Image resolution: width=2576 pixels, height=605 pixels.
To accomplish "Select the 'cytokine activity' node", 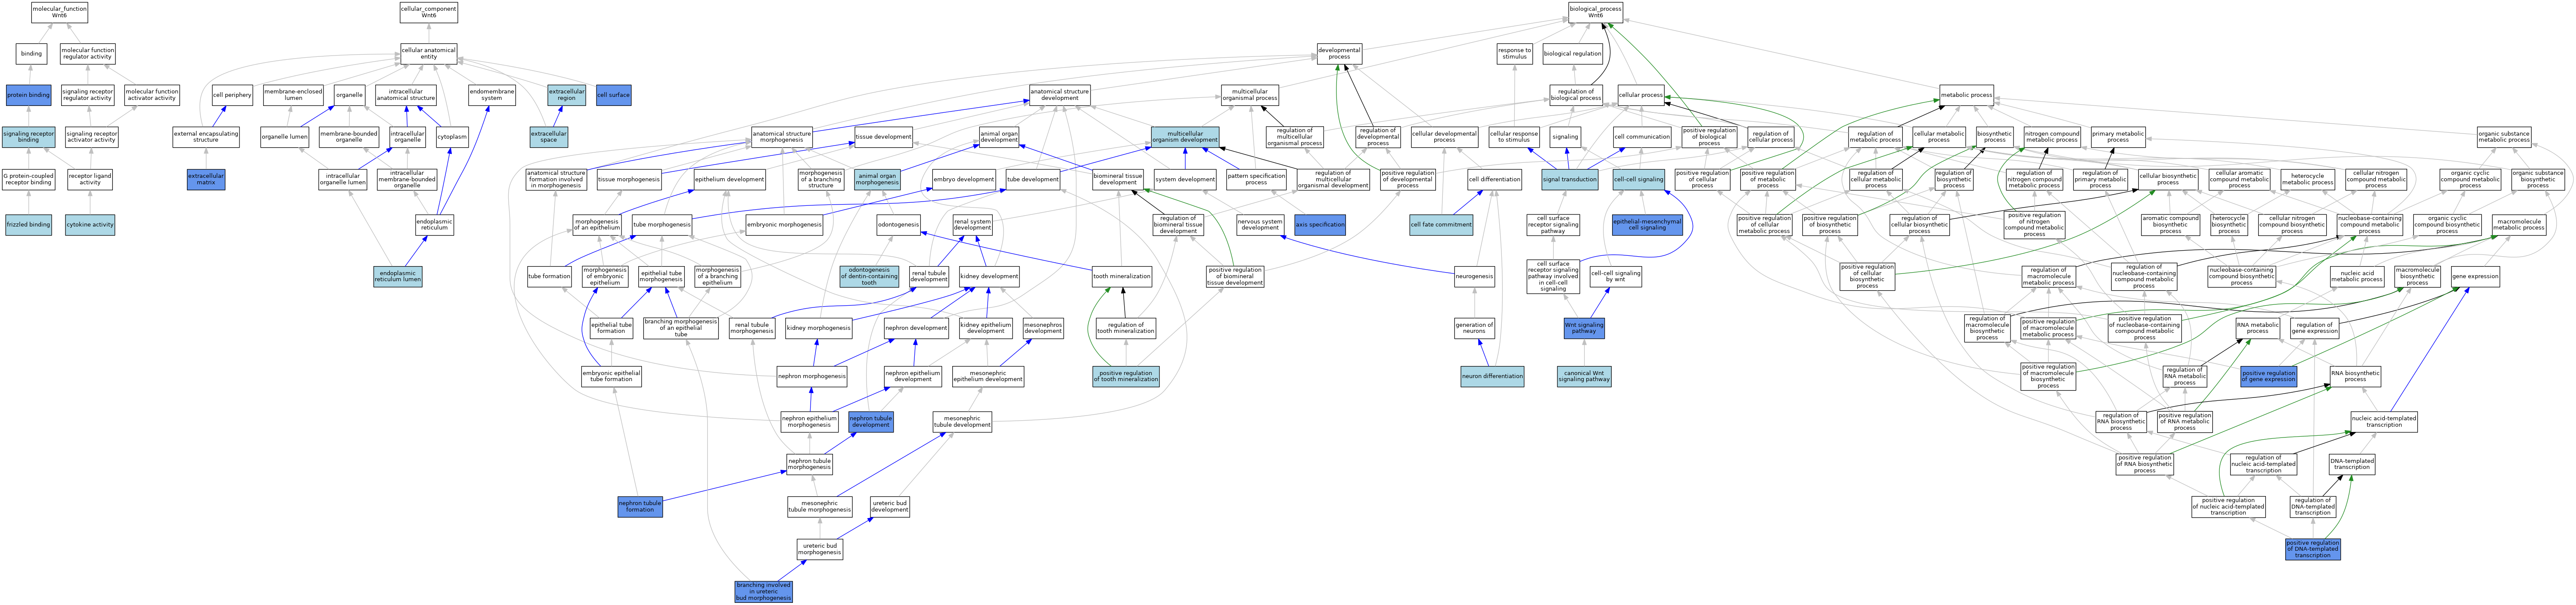I will click(x=90, y=225).
